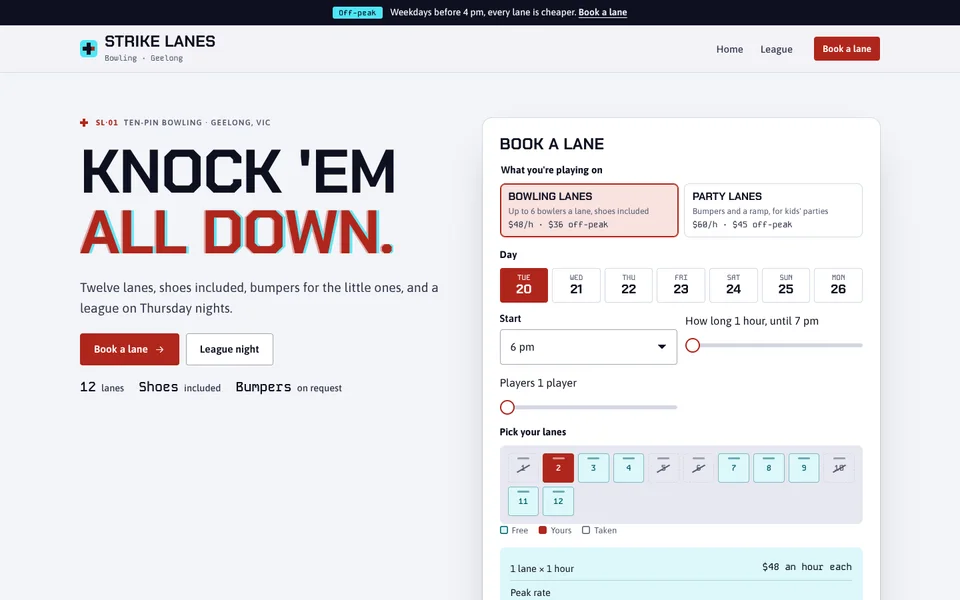
Task: Click the red plus icon beside SL-01
Action: 84,122
